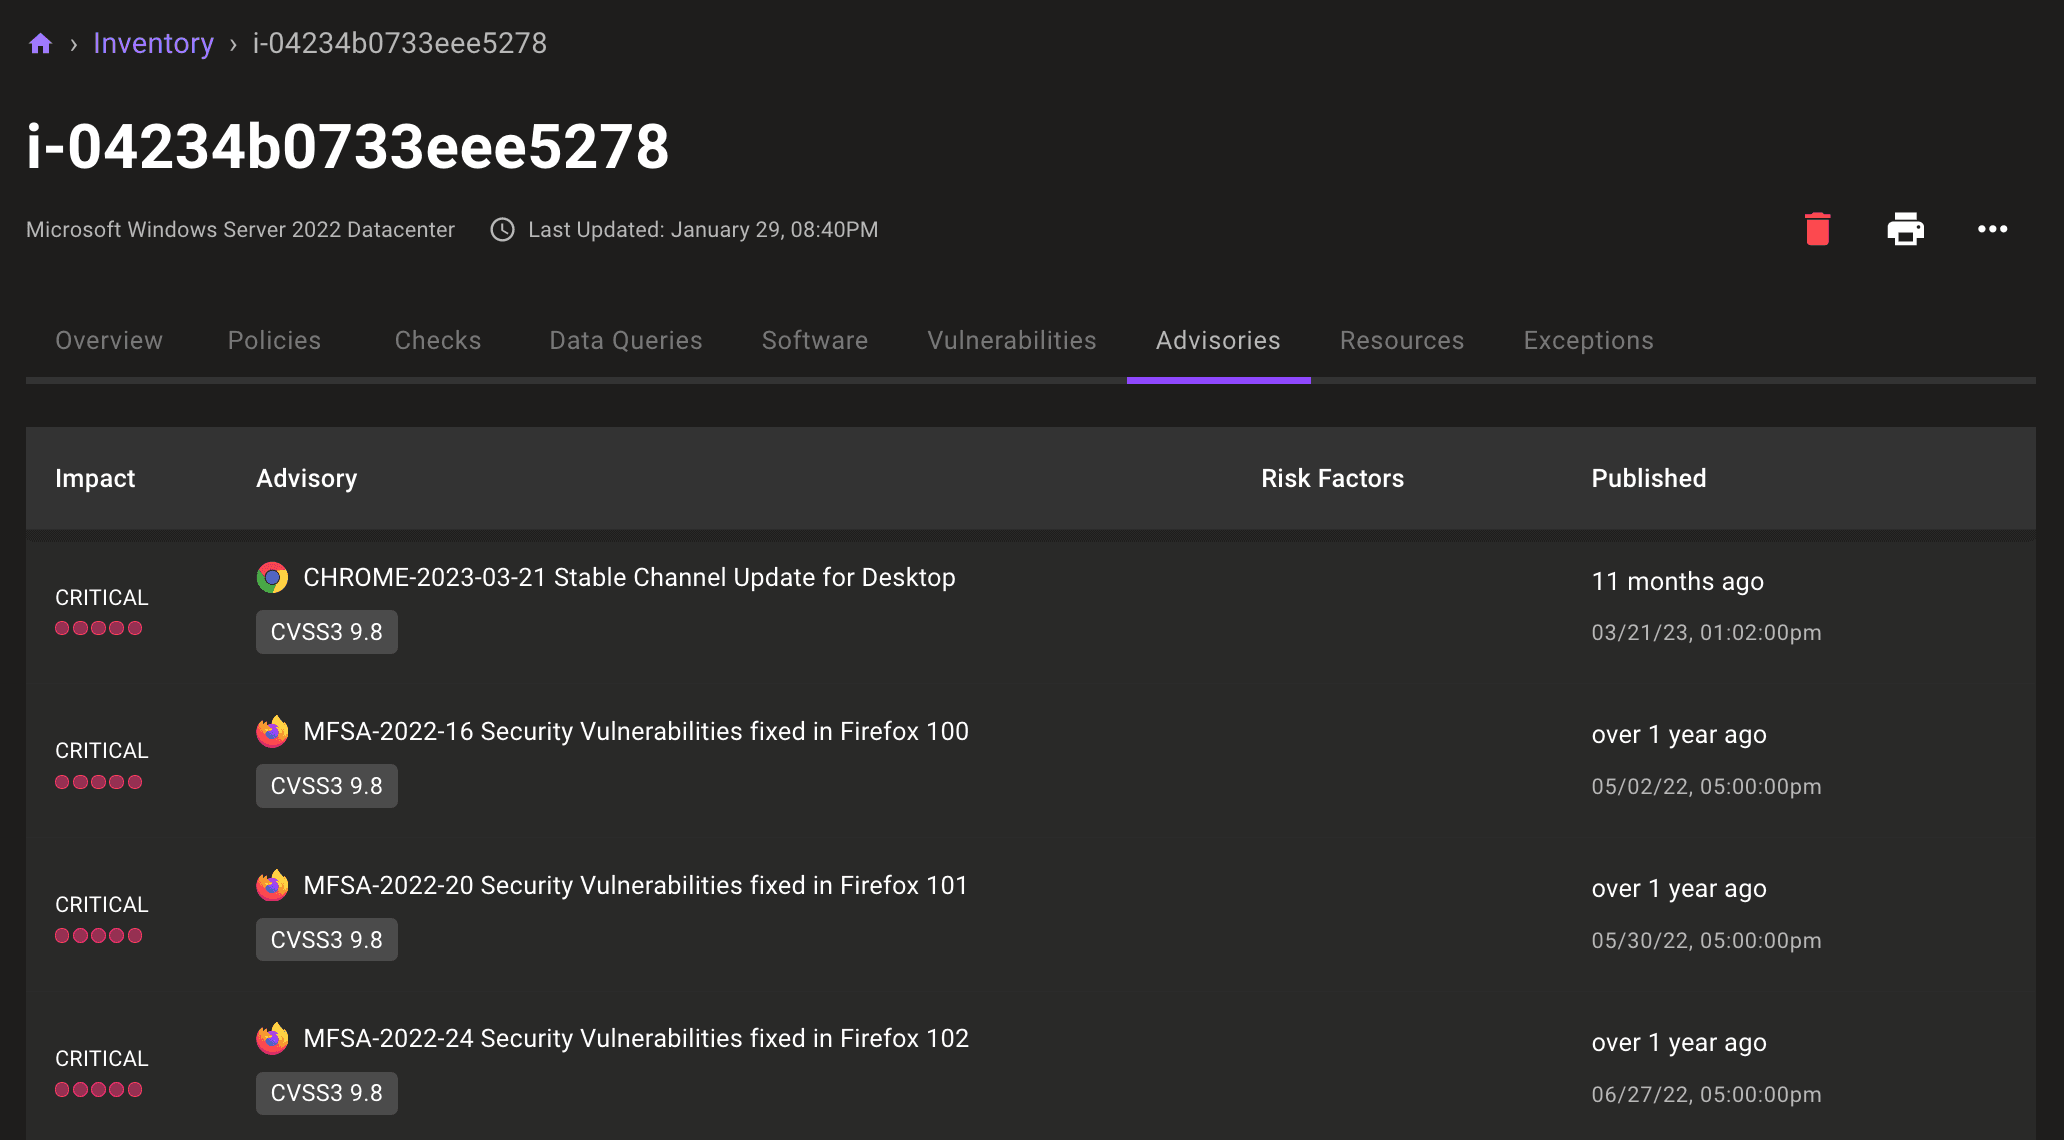Screen dimensions: 2064x1140
Task: Open the Data Queries tab
Action: 625,340
